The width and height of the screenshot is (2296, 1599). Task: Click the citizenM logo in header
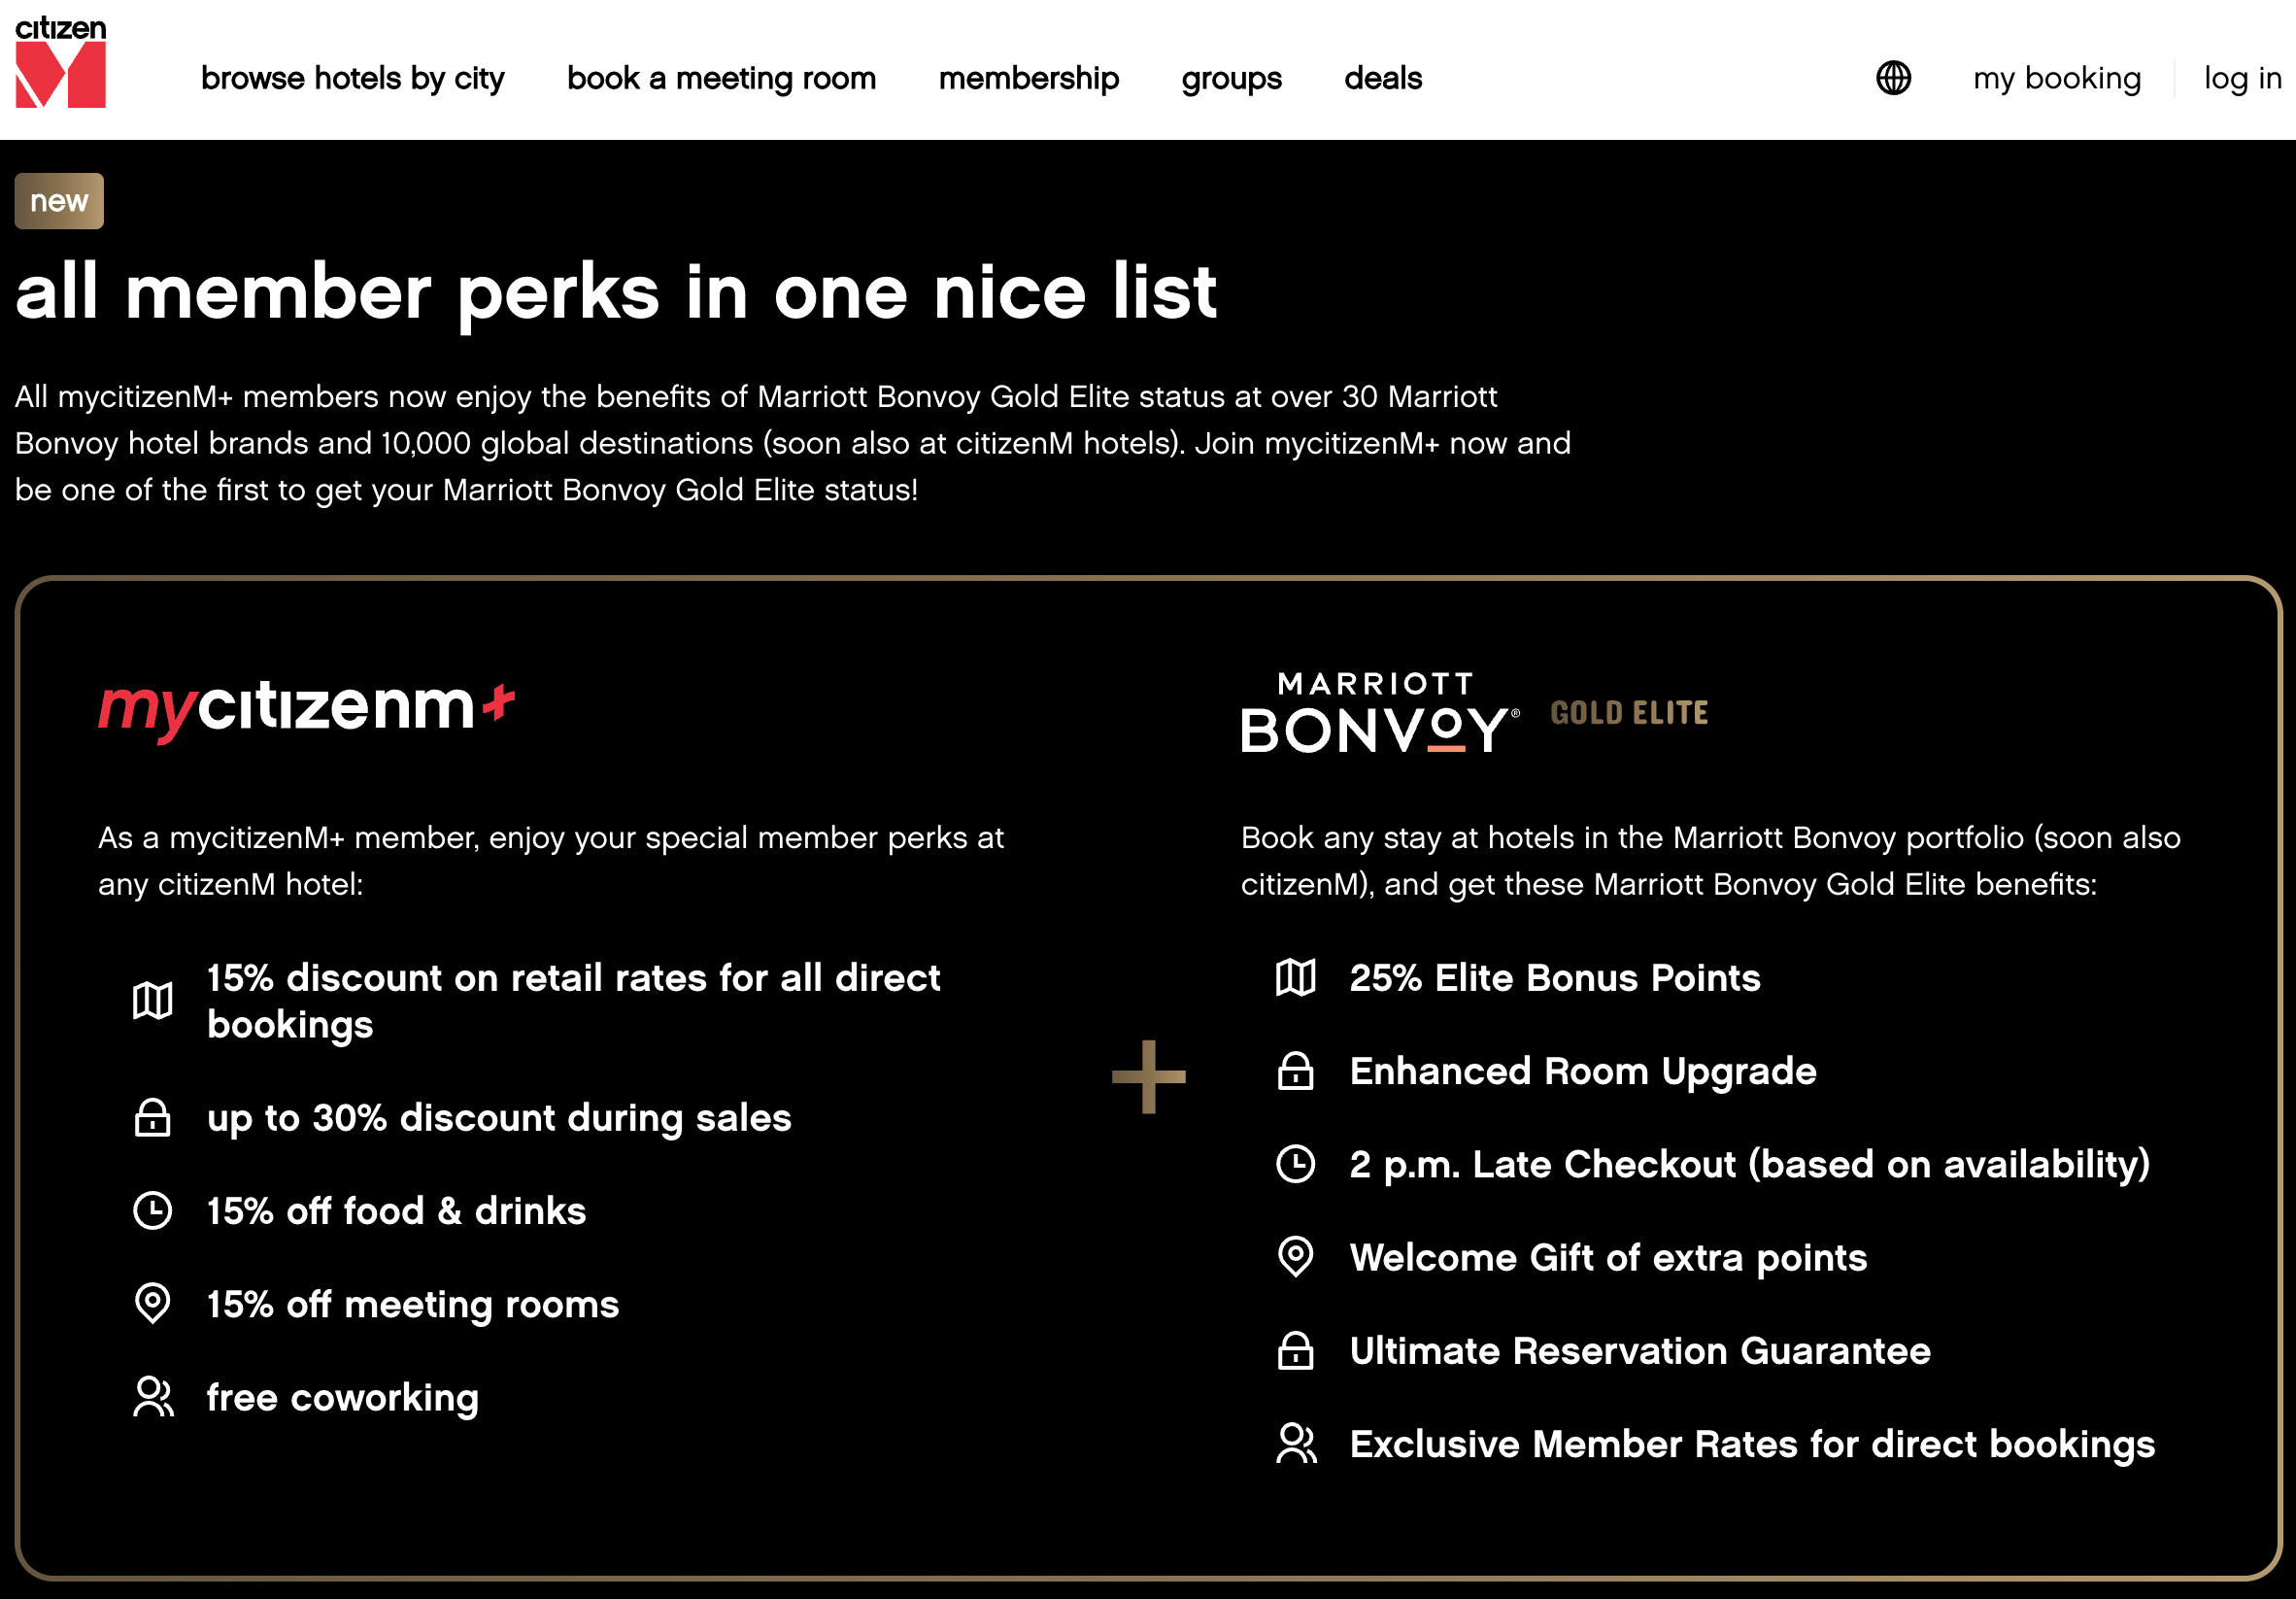(x=60, y=62)
